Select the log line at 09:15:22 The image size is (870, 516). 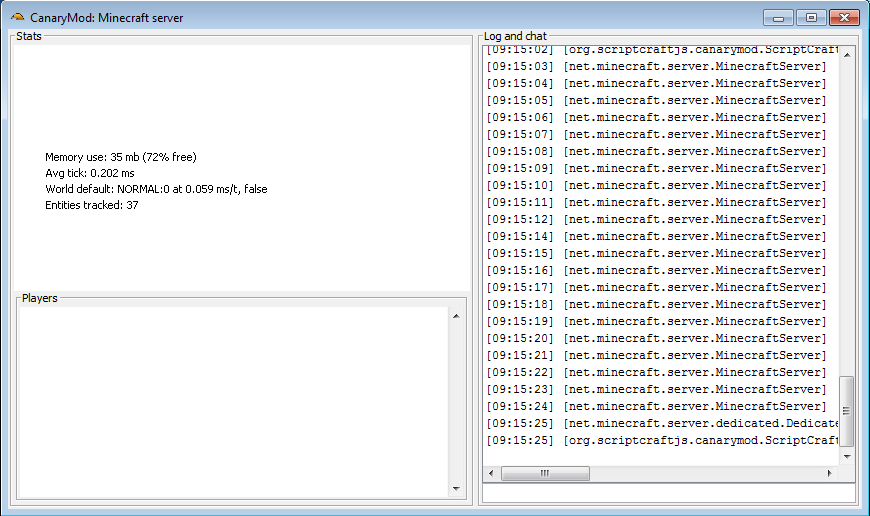click(656, 372)
